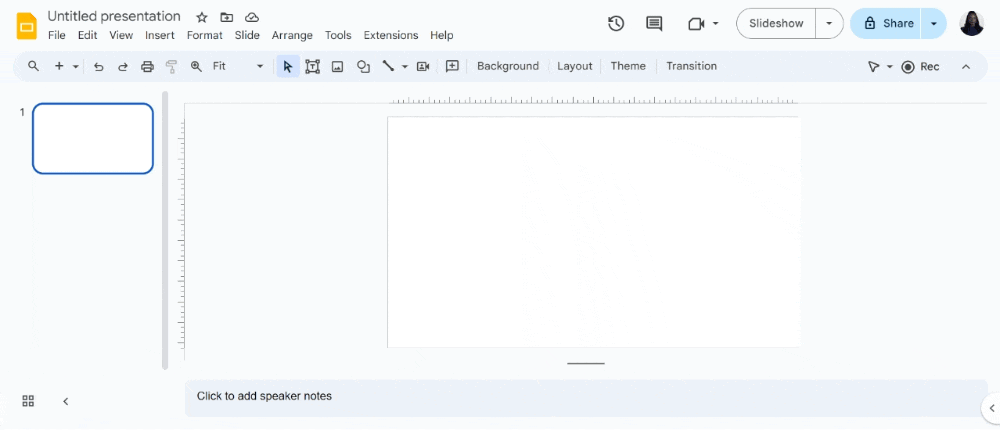Open the Help menu
This screenshot has height=430, width=1000.
[441, 35]
